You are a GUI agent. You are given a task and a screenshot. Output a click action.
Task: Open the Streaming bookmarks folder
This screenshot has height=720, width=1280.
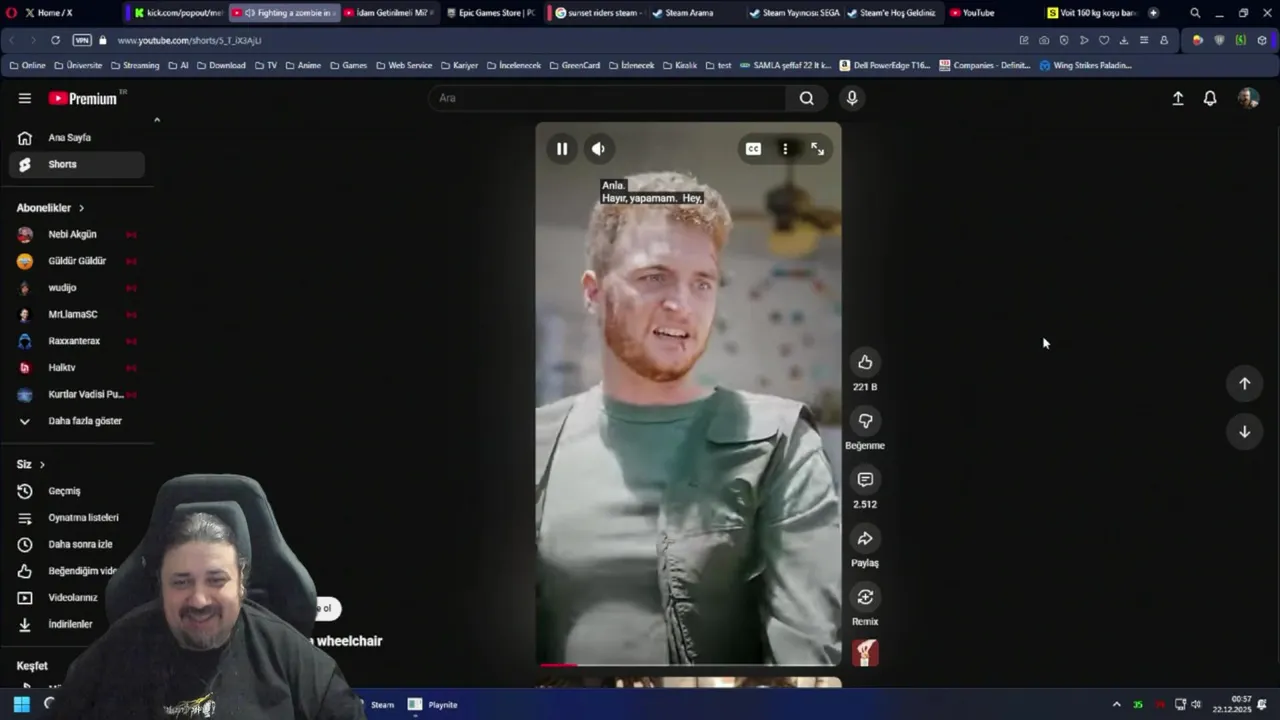tap(135, 65)
